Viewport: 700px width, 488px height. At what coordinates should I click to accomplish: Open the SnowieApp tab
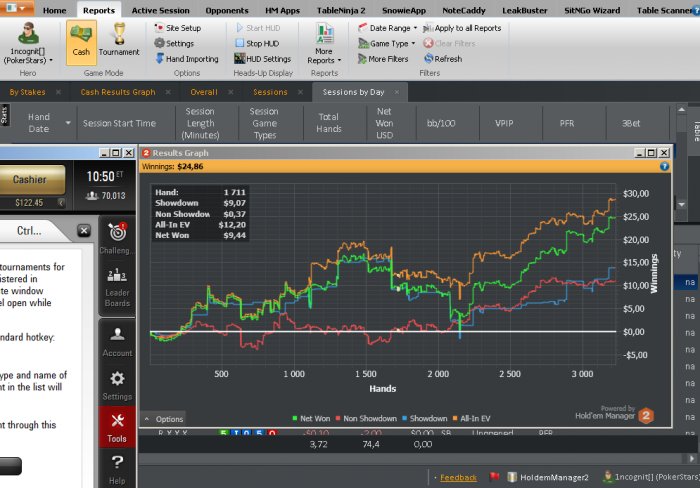pos(404,10)
